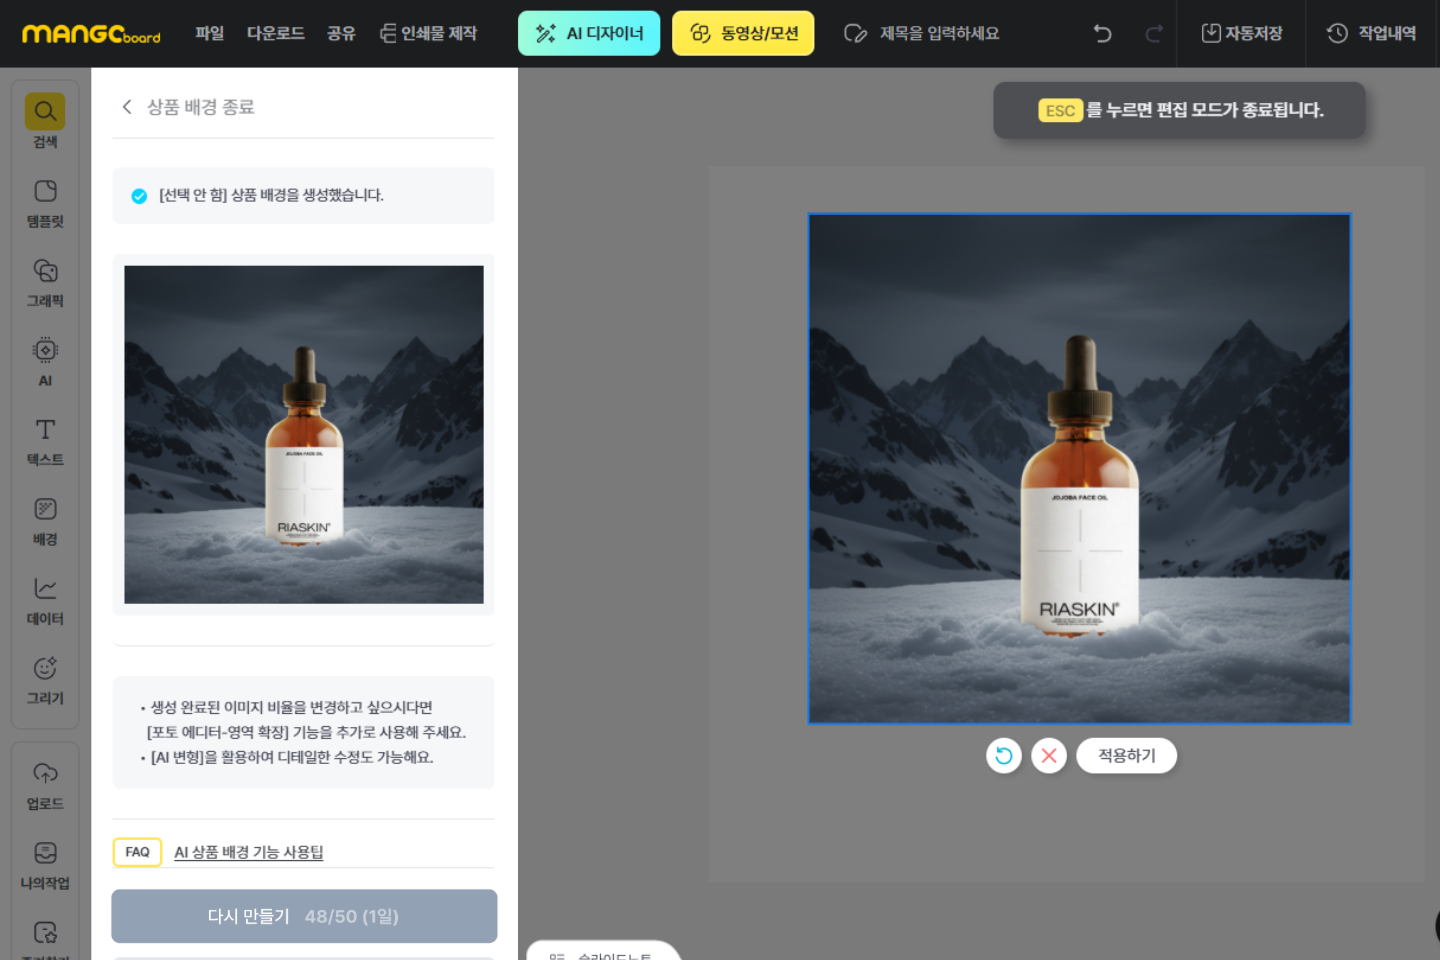Click the title field 제목을 입력하세요
Viewport: 1440px width, 960px height.
pyautogui.click(x=938, y=34)
